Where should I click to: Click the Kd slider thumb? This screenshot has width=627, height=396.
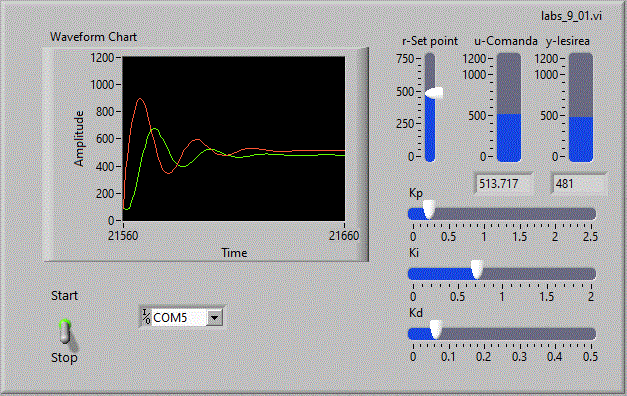[x=436, y=329]
